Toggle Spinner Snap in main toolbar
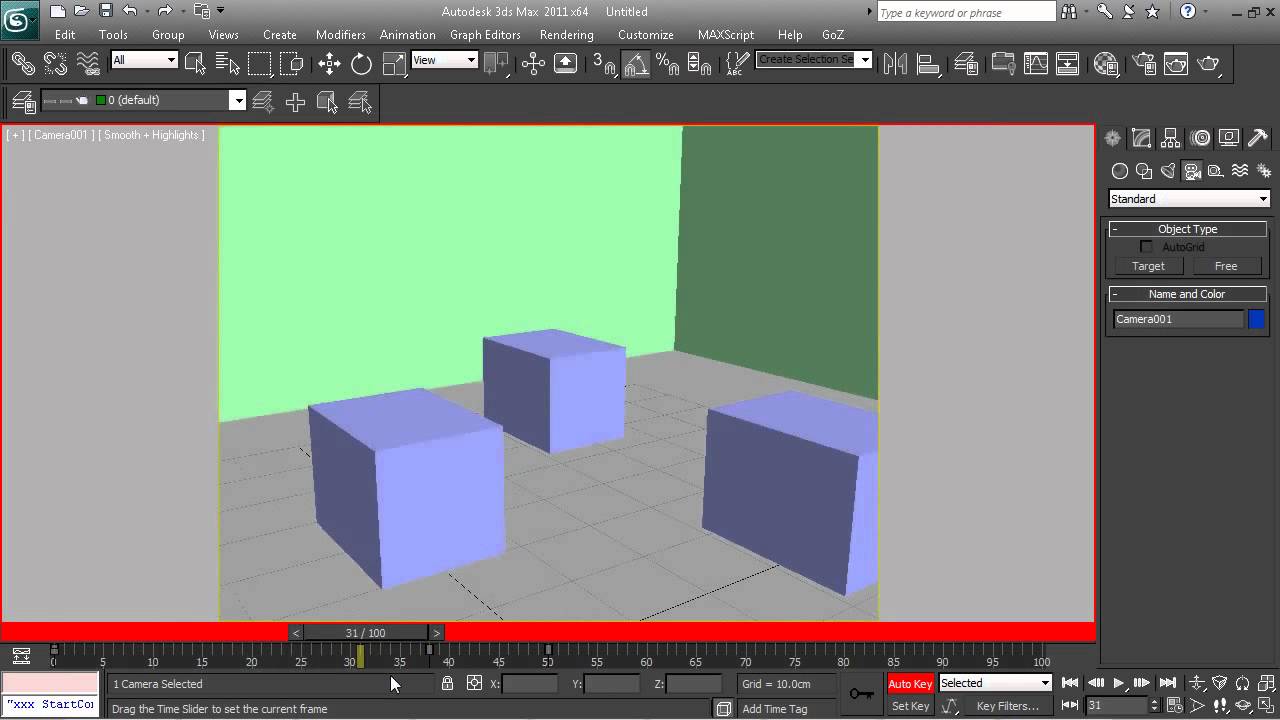 [x=700, y=64]
